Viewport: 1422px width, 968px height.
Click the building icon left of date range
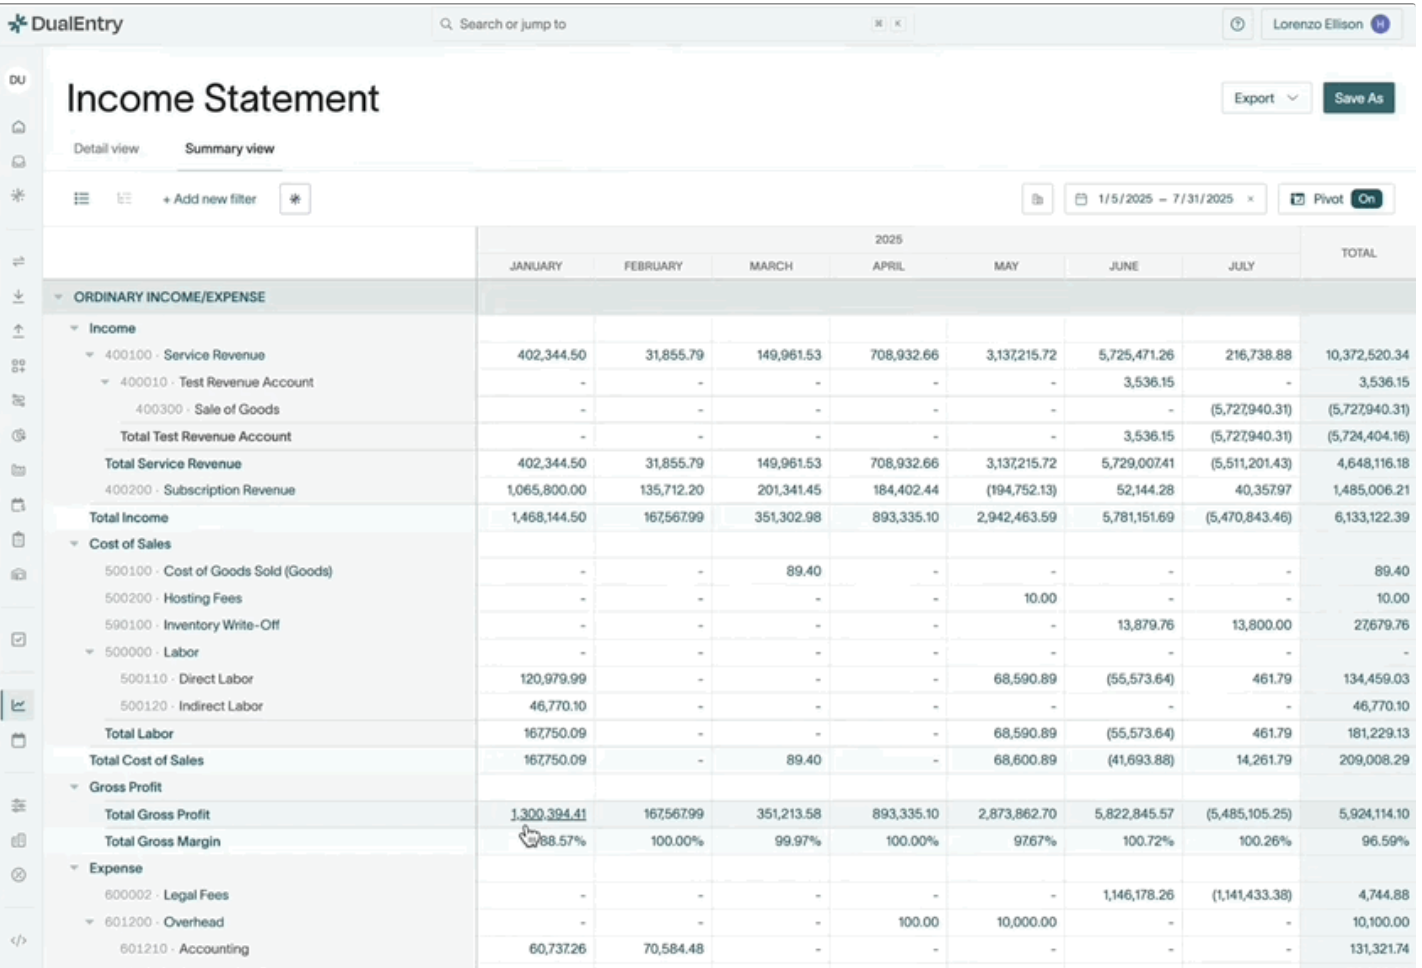pos(1037,199)
